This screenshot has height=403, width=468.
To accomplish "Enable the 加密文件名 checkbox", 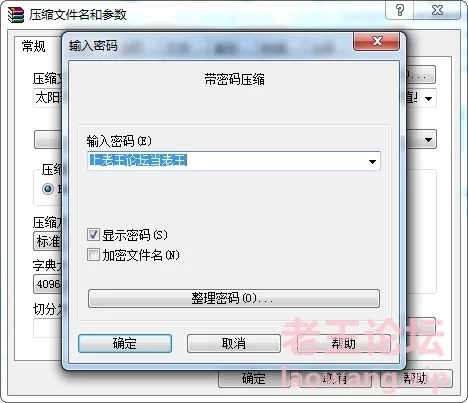I will [x=93, y=255].
